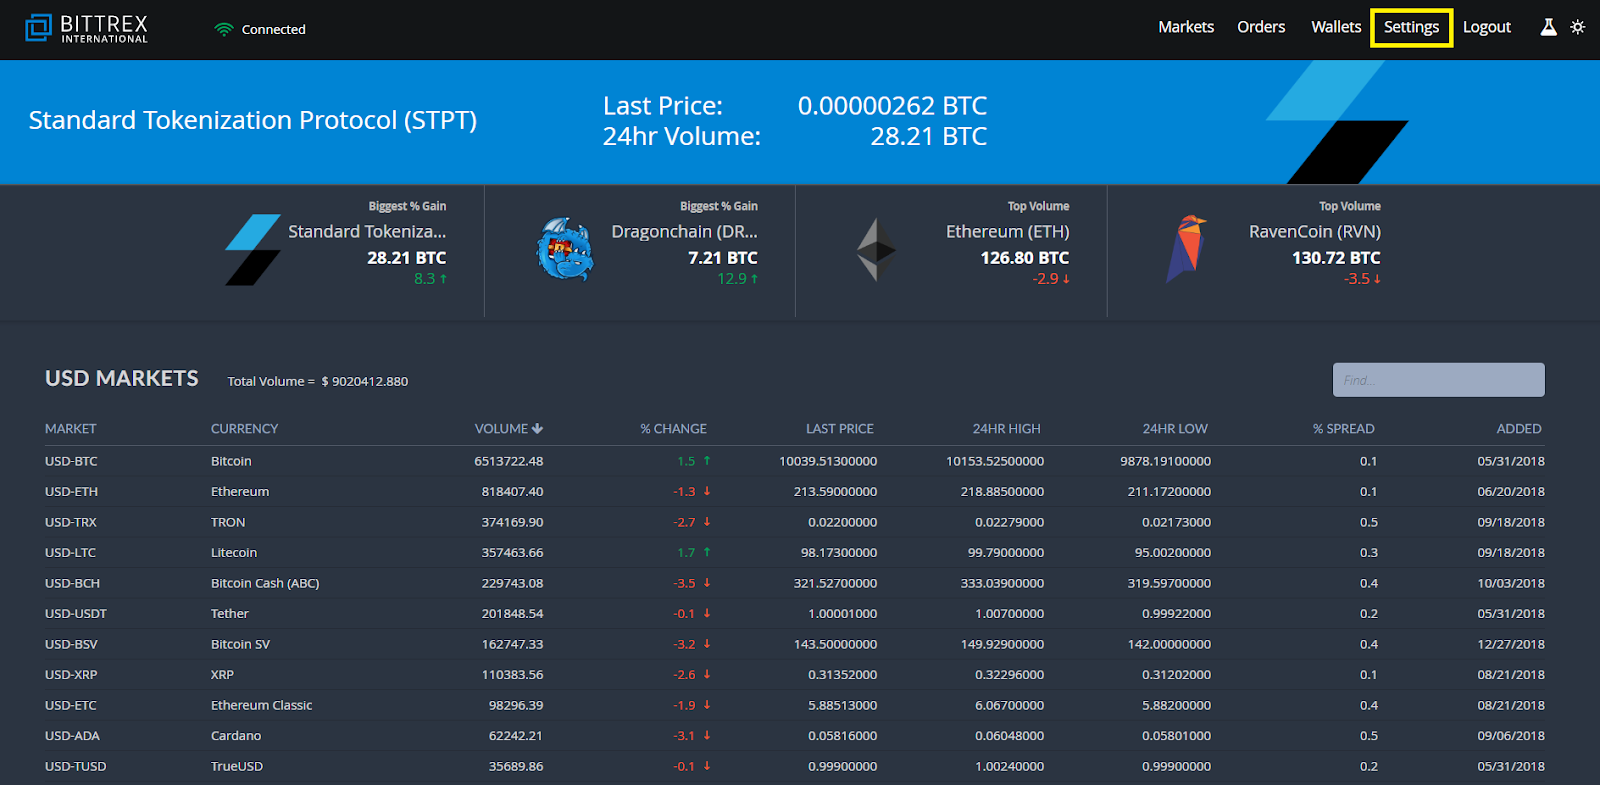Open the USD-BCH market row
Viewport: 1600px width, 785px height.
pos(795,583)
